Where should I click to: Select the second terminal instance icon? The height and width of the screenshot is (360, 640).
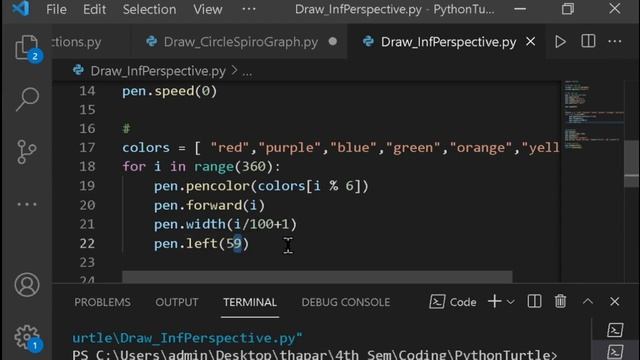(615, 352)
